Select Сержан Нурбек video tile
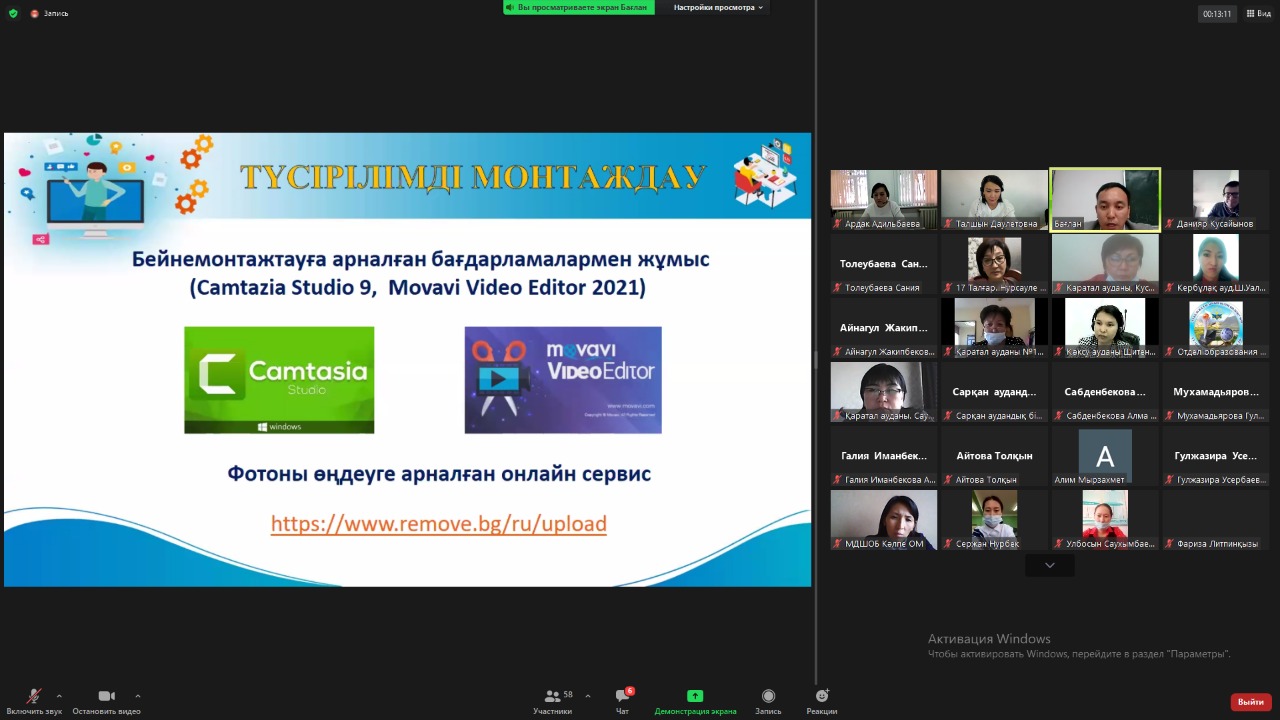Screen dimensions: 1280x720 pyautogui.click(x=994, y=520)
